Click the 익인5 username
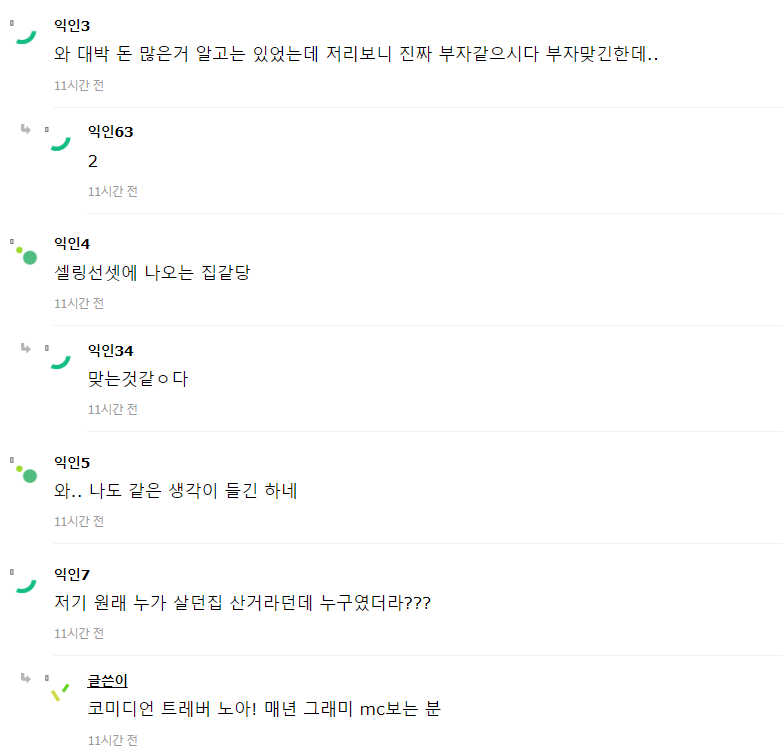The image size is (783, 754). coord(72,462)
